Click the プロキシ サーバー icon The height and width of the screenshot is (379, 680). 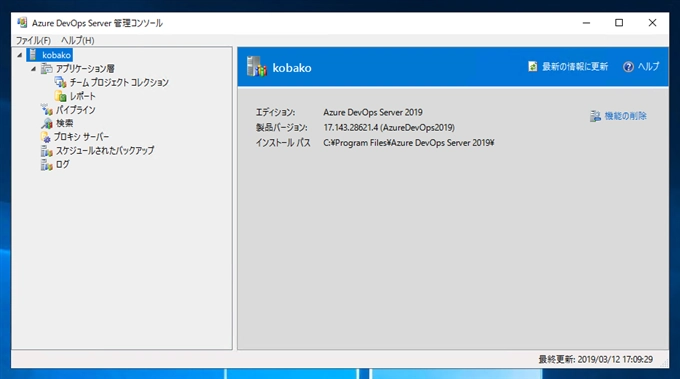tap(46, 137)
